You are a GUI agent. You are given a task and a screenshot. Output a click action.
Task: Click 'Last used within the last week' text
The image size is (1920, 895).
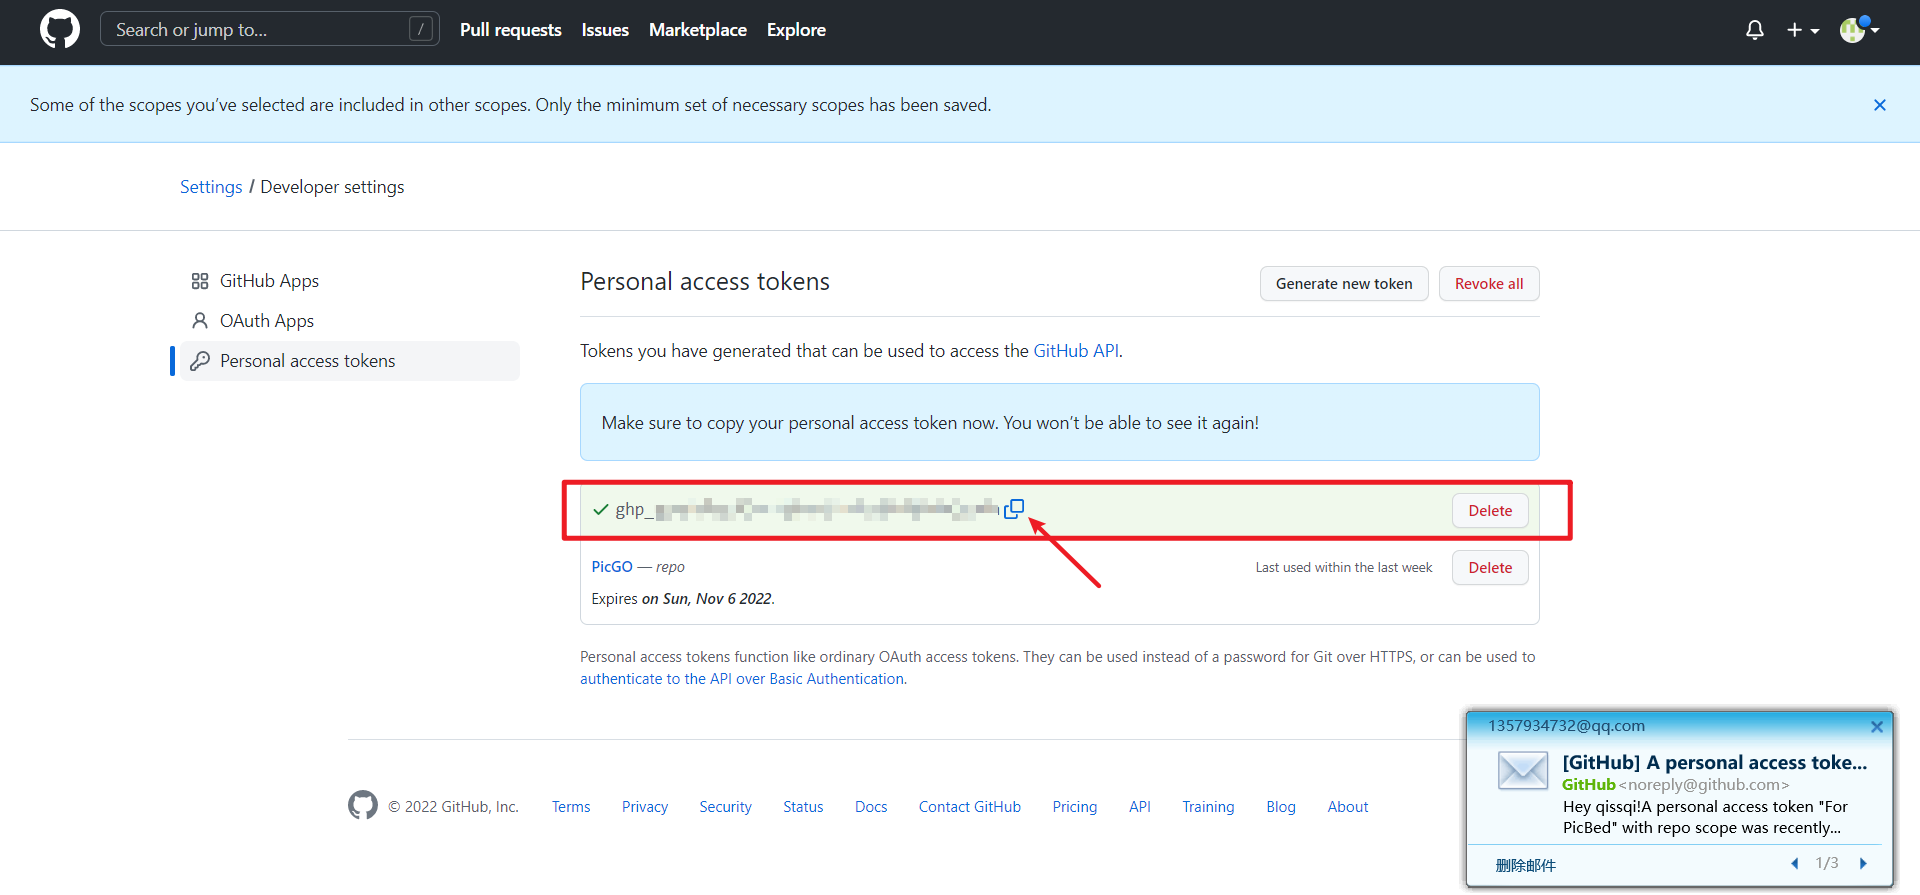1344,568
